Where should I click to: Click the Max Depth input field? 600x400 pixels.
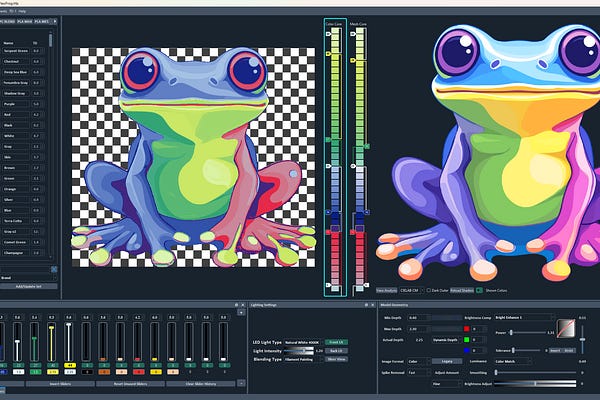pos(419,329)
